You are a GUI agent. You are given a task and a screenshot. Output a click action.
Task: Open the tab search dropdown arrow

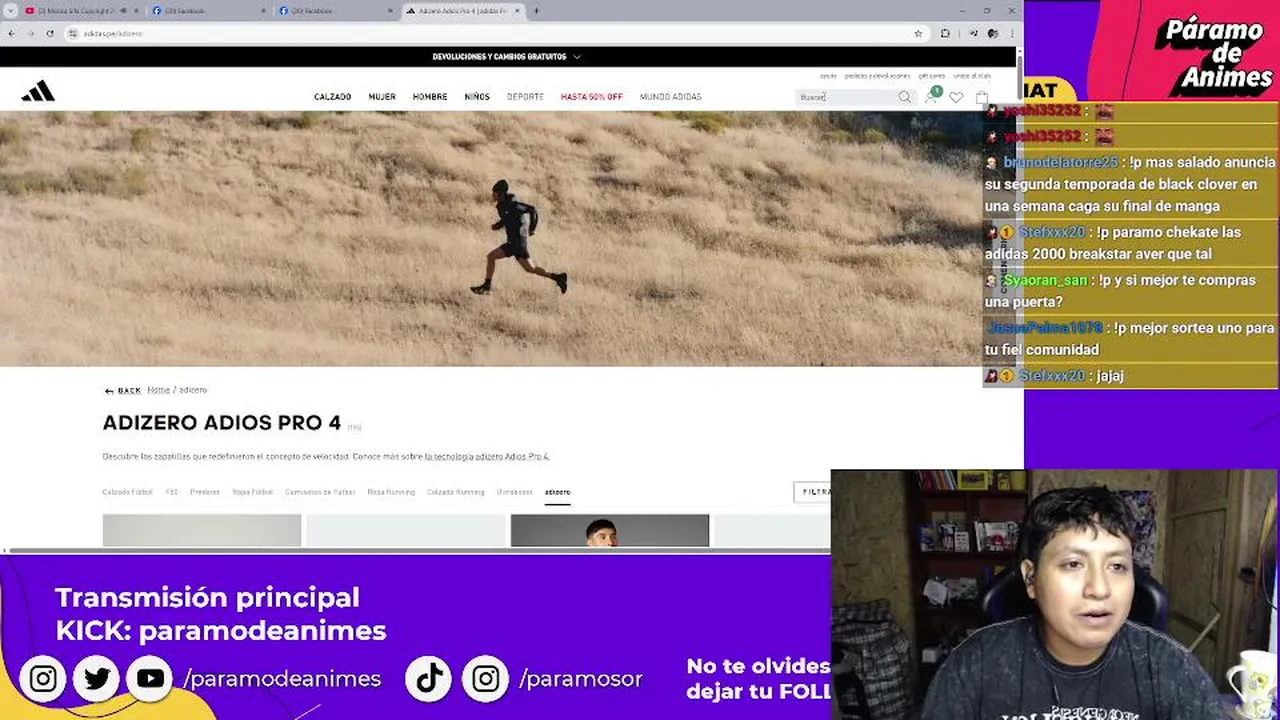[x=10, y=11]
